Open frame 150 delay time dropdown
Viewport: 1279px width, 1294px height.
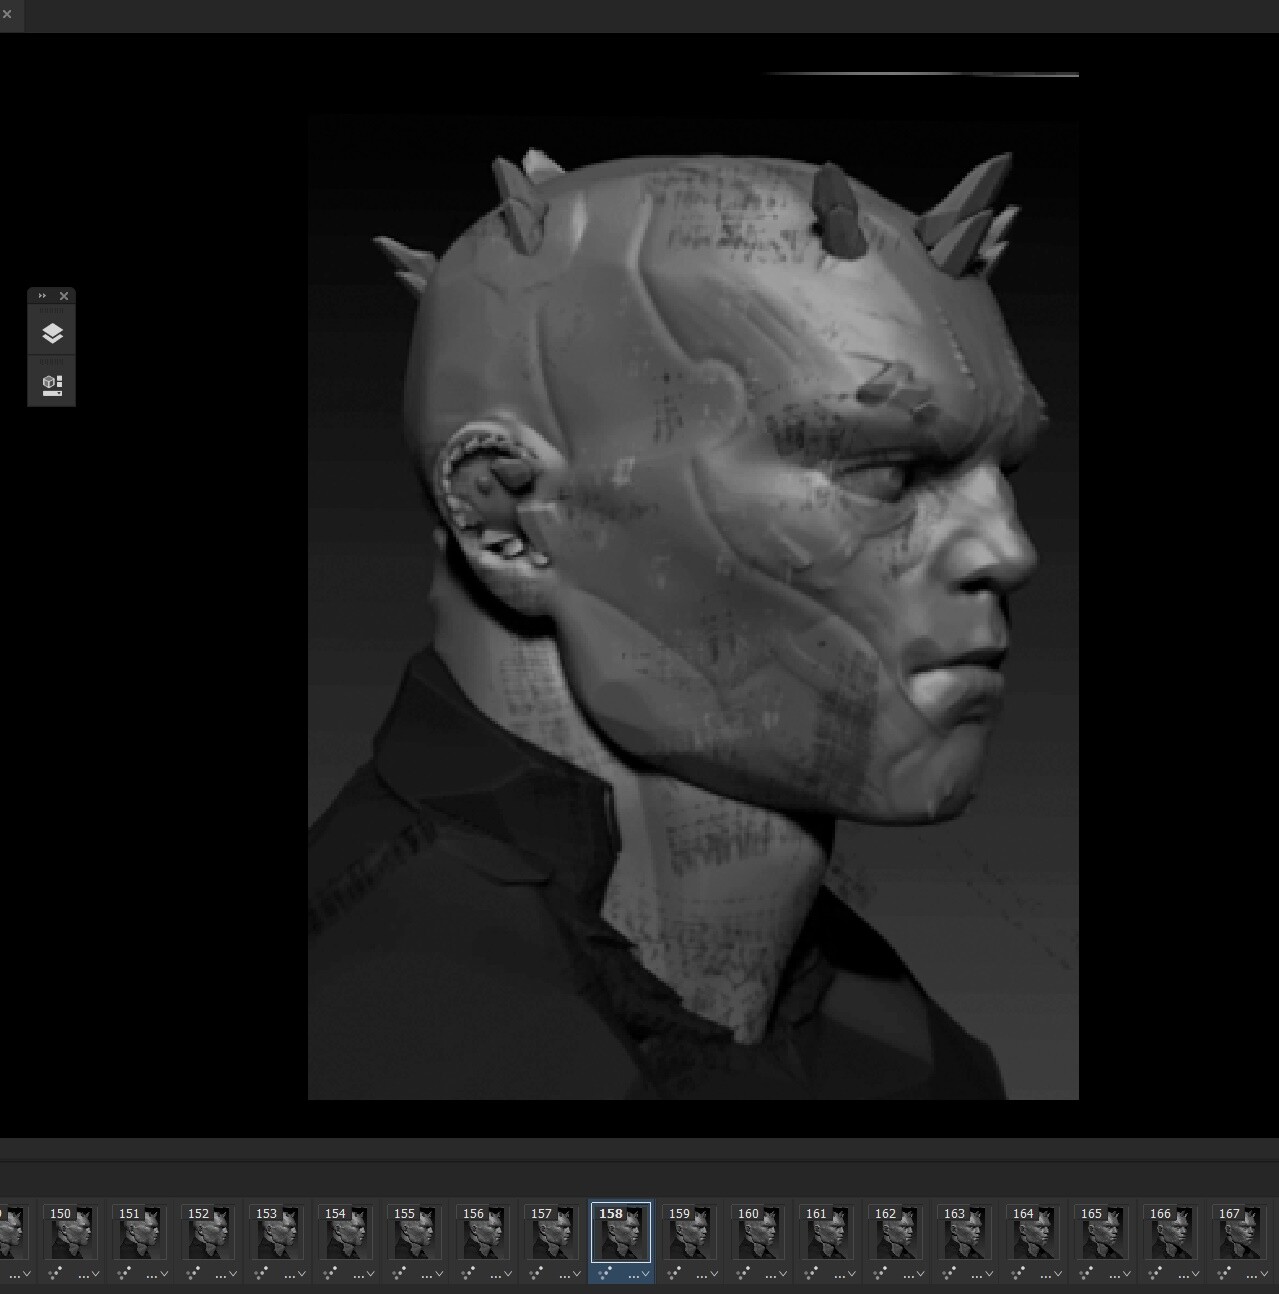point(88,1274)
